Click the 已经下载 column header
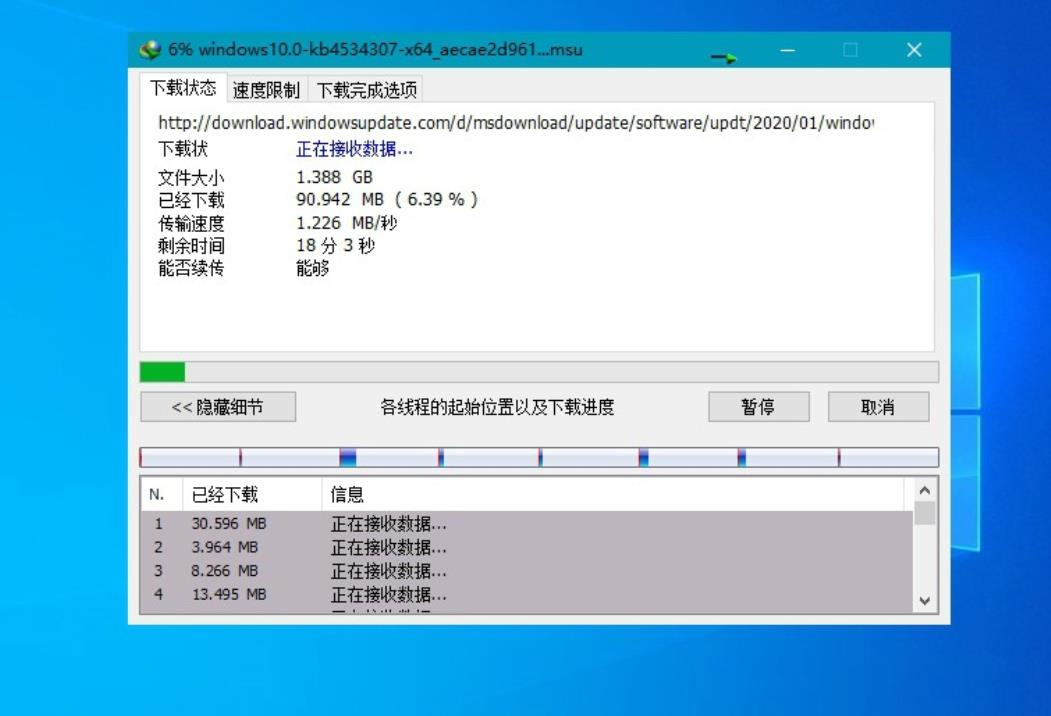Screen dimensions: 1051x716 [x=252, y=495]
